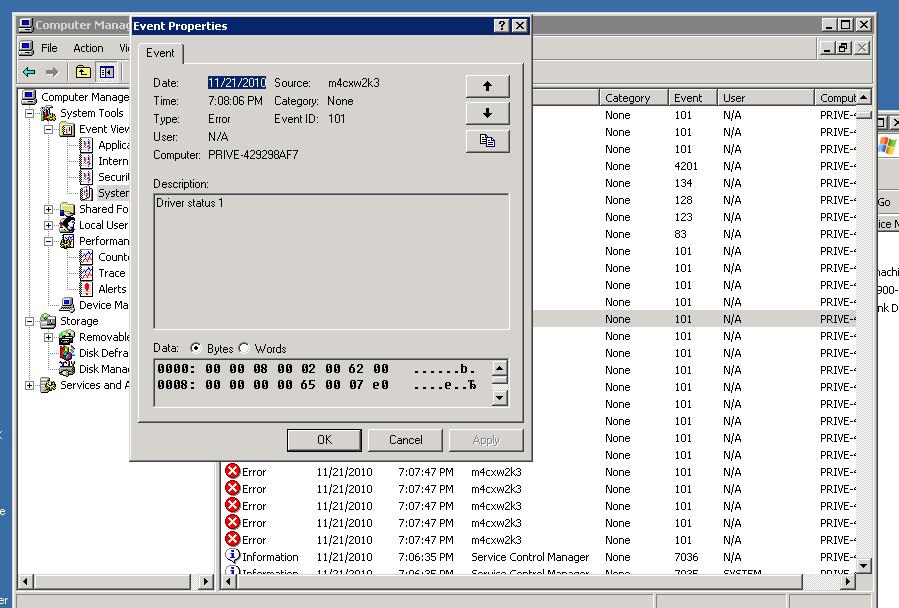This screenshot has width=899, height=608.
Task: Go forward with the toolbar Forward arrow
Action: click(52, 72)
